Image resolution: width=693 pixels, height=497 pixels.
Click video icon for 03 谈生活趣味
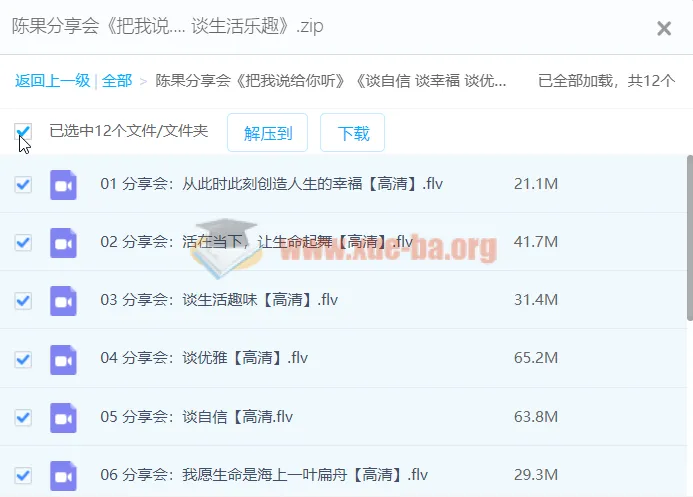click(x=64, y=301)
